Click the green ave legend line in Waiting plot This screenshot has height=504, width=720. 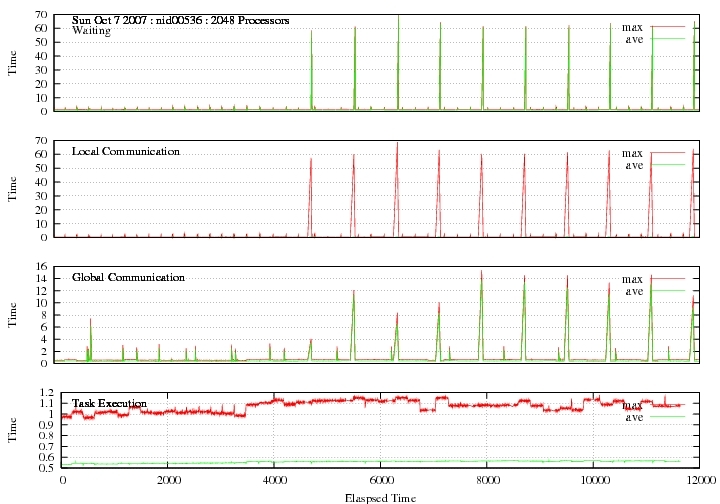pos(667,39)
